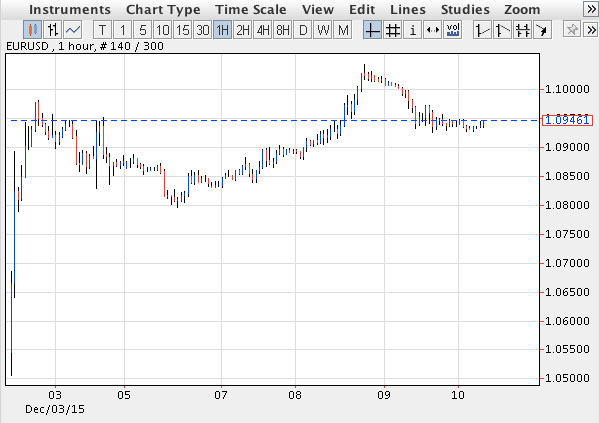
Task: Expand toolbar overflow chevron beside pin
Action: coord(591,30)
